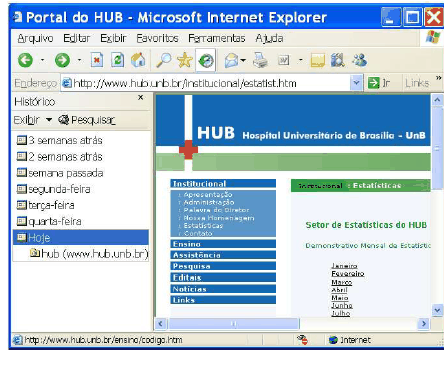Click the Fevereiro link

point(348,274)
